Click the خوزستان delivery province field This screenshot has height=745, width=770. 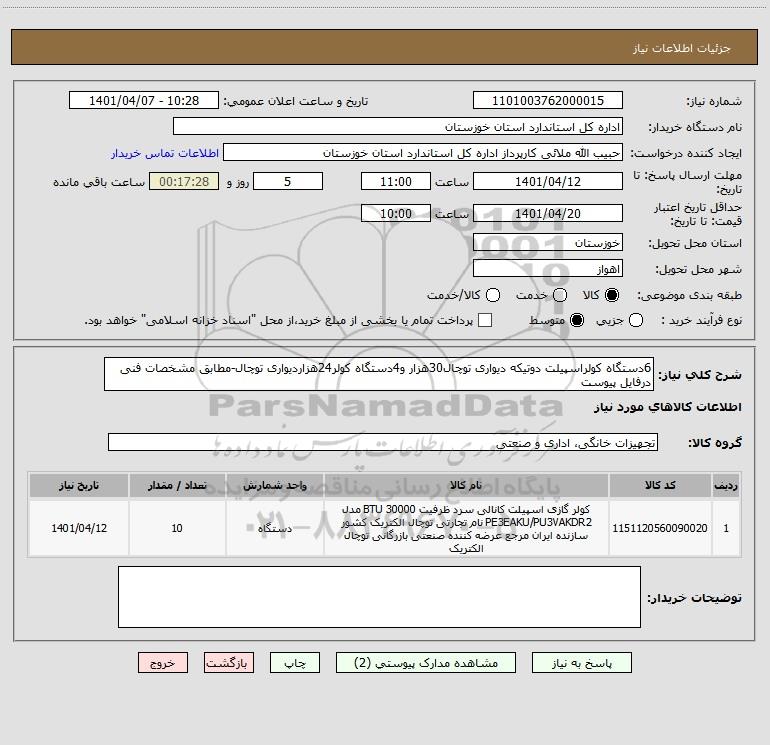[x=548, y=243]
